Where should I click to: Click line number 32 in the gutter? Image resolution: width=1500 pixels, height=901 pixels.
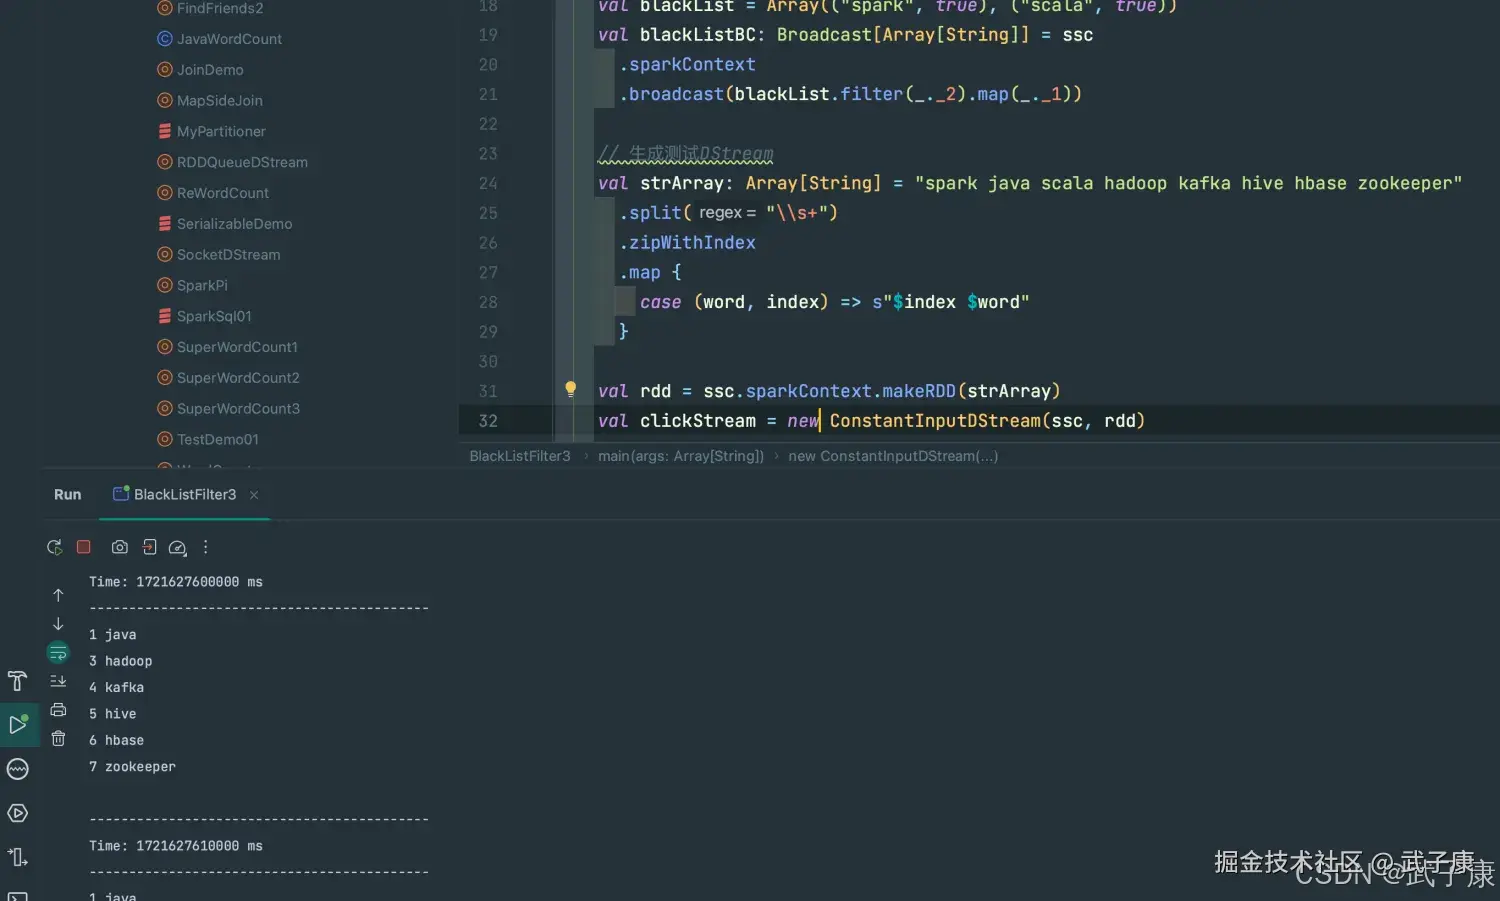(x=488, y=421)
